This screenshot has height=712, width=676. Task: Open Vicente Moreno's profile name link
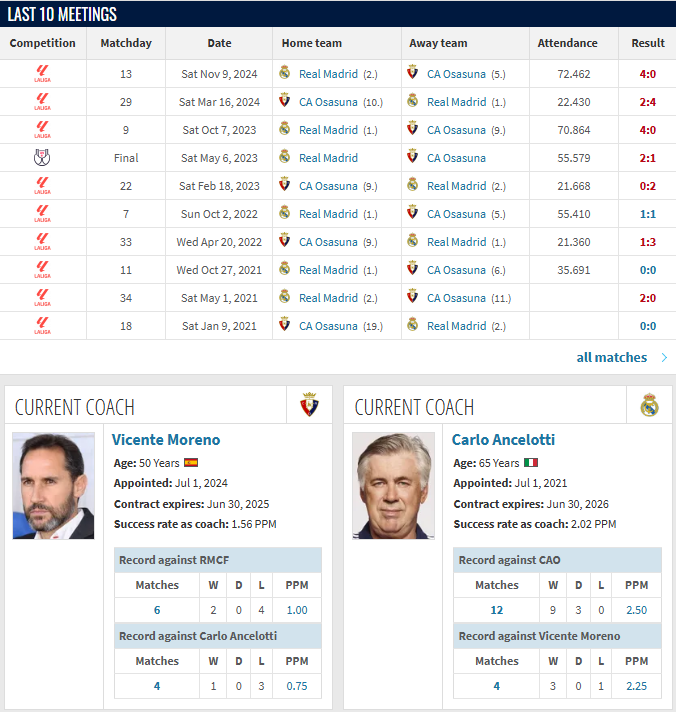tap(166, 440)
